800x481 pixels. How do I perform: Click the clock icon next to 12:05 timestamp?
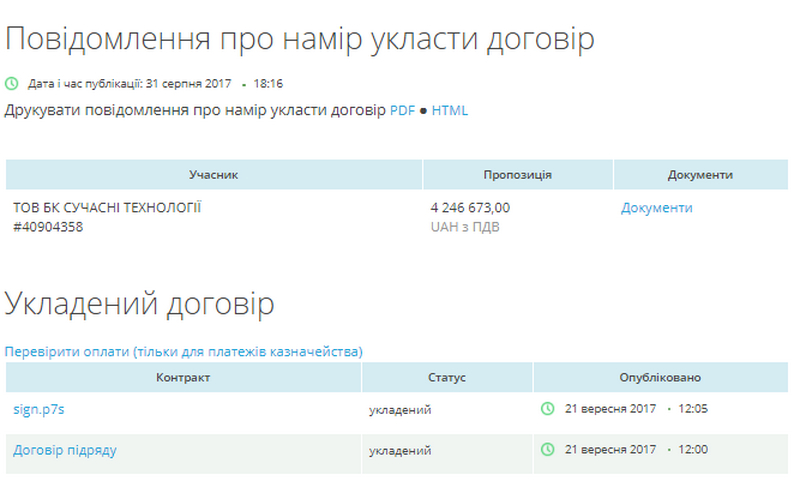[547, 409]
